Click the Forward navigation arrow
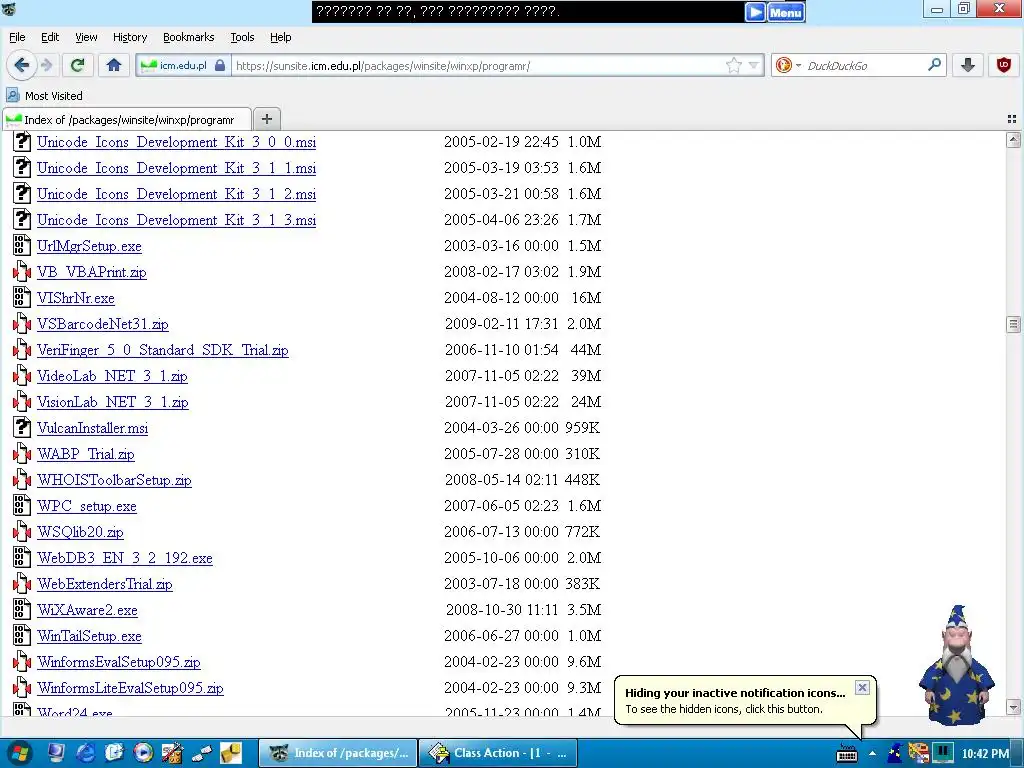This screenshot has height=768, width=1024. [46, 65]
